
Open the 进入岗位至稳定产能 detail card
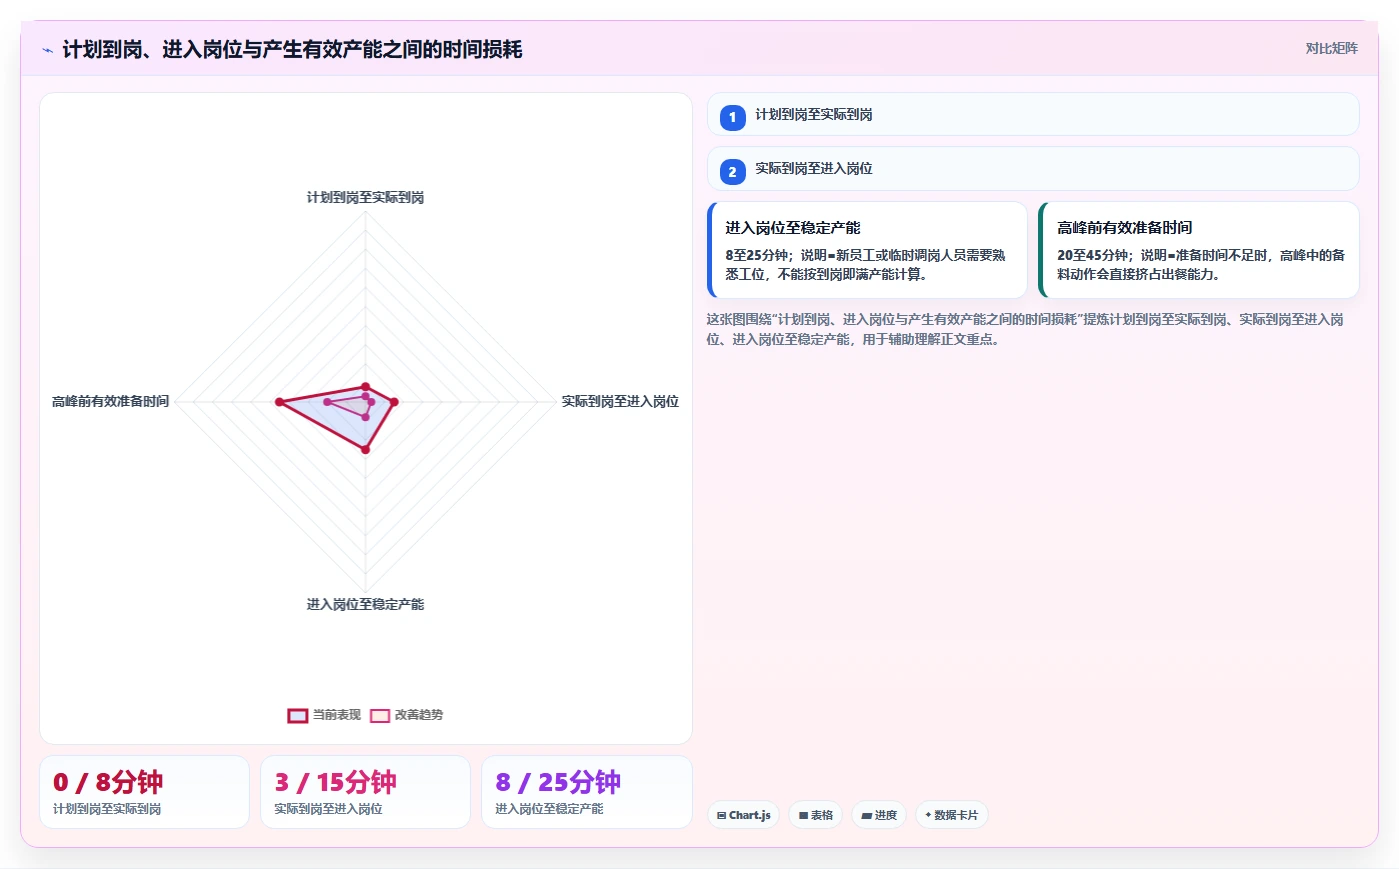pos(867,250)
